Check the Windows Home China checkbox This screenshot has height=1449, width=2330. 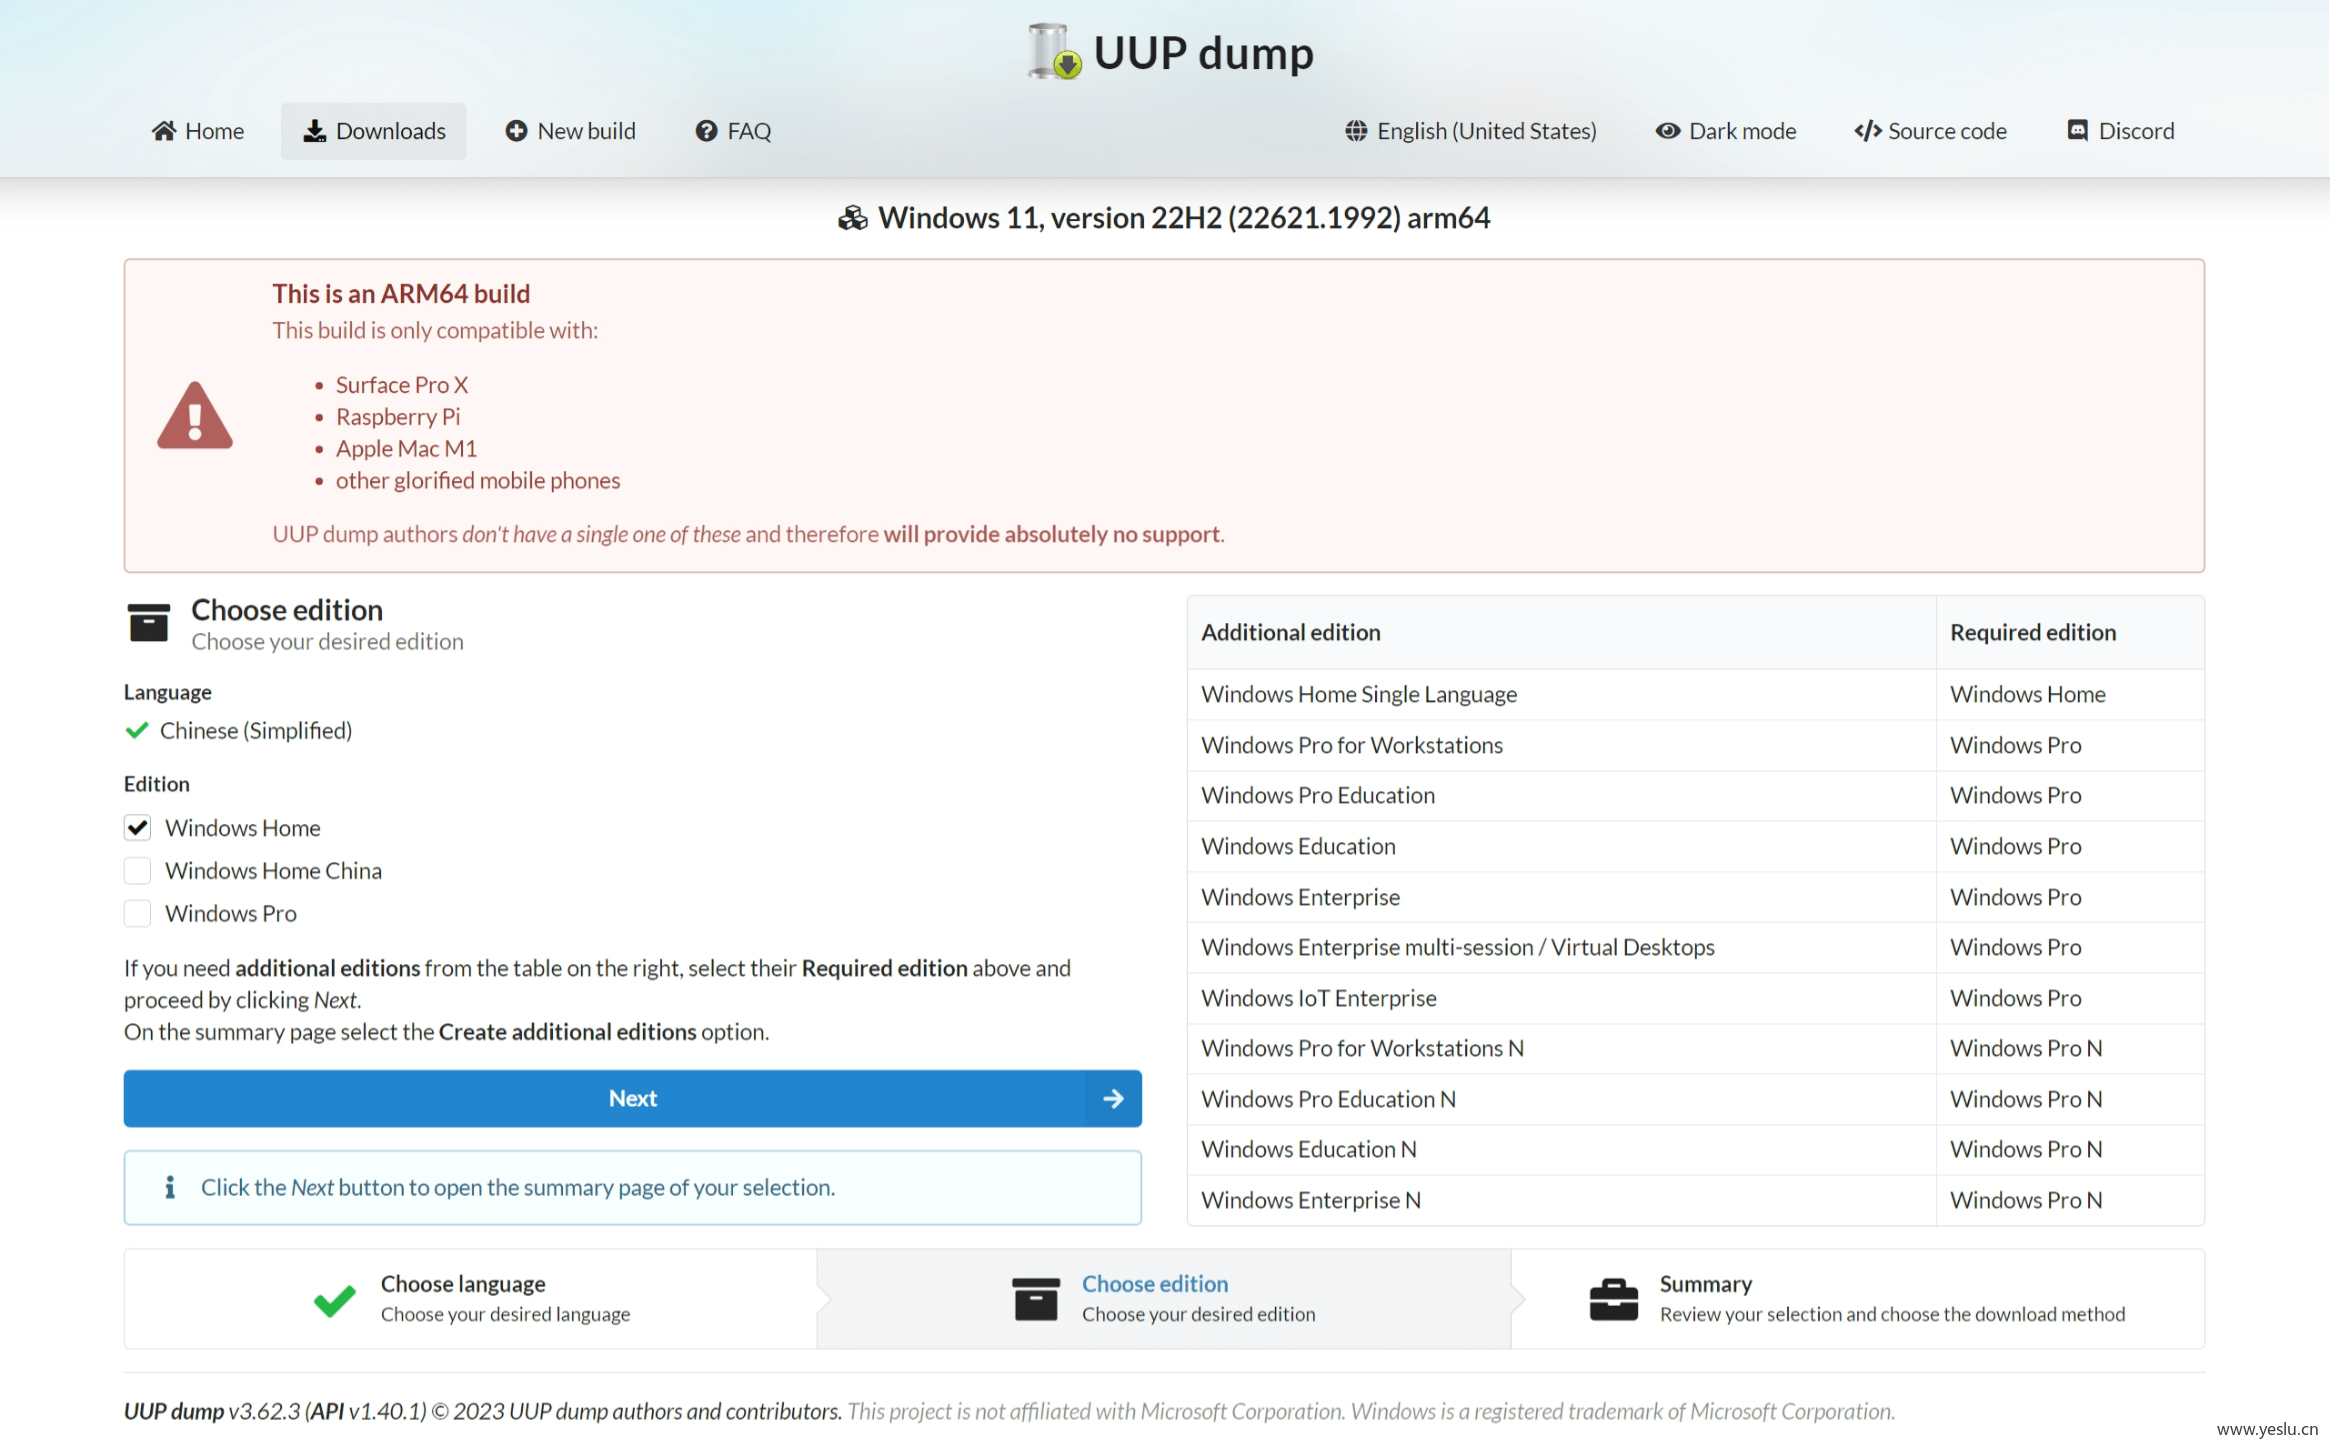coord(137,871)
